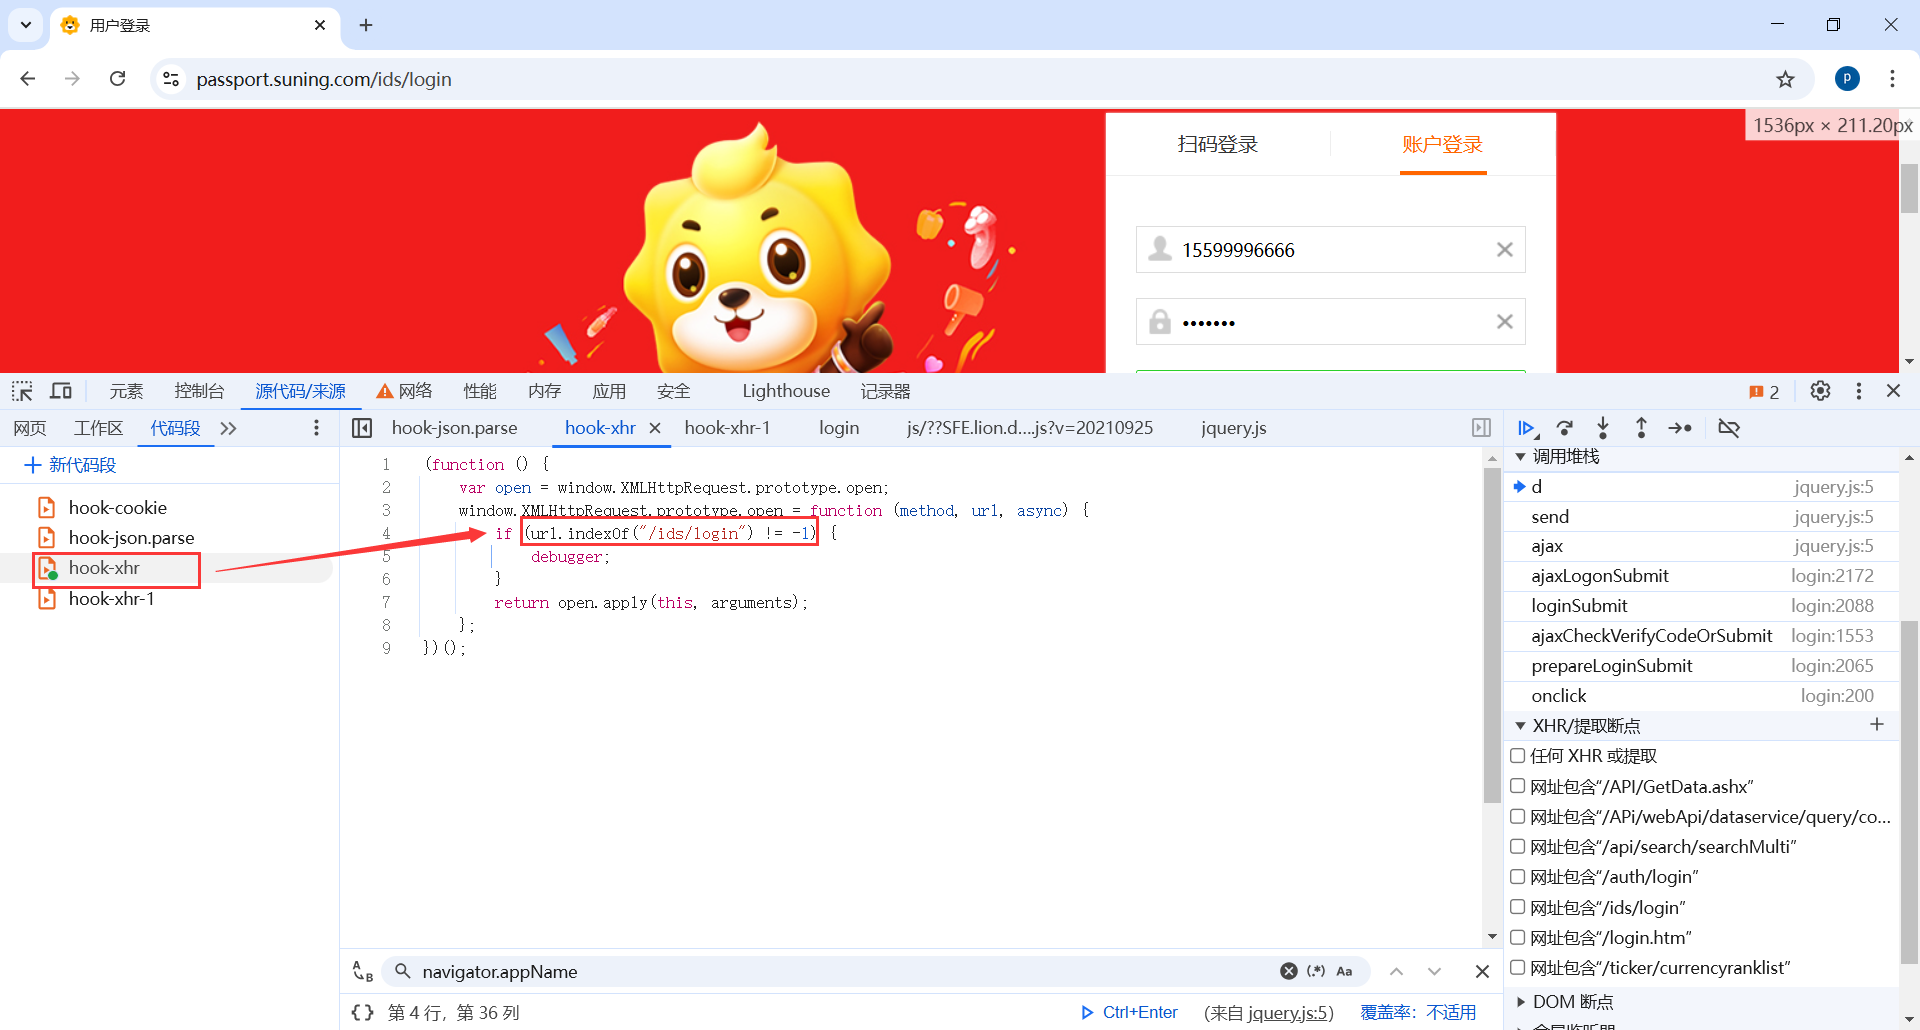Enable the /API/GetData.ashx XHR breakpoint

click(x=1517, y=786)
